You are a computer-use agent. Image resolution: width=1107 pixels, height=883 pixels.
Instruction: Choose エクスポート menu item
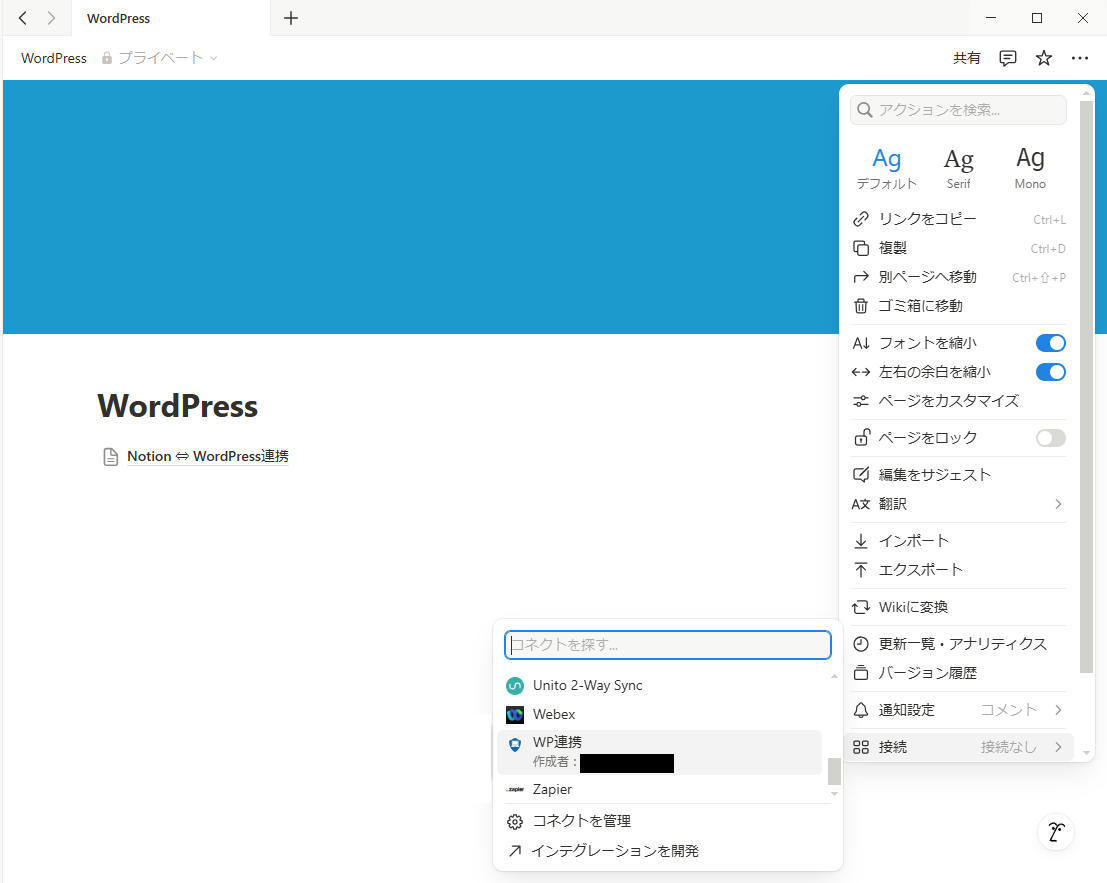tap(920, 570)
